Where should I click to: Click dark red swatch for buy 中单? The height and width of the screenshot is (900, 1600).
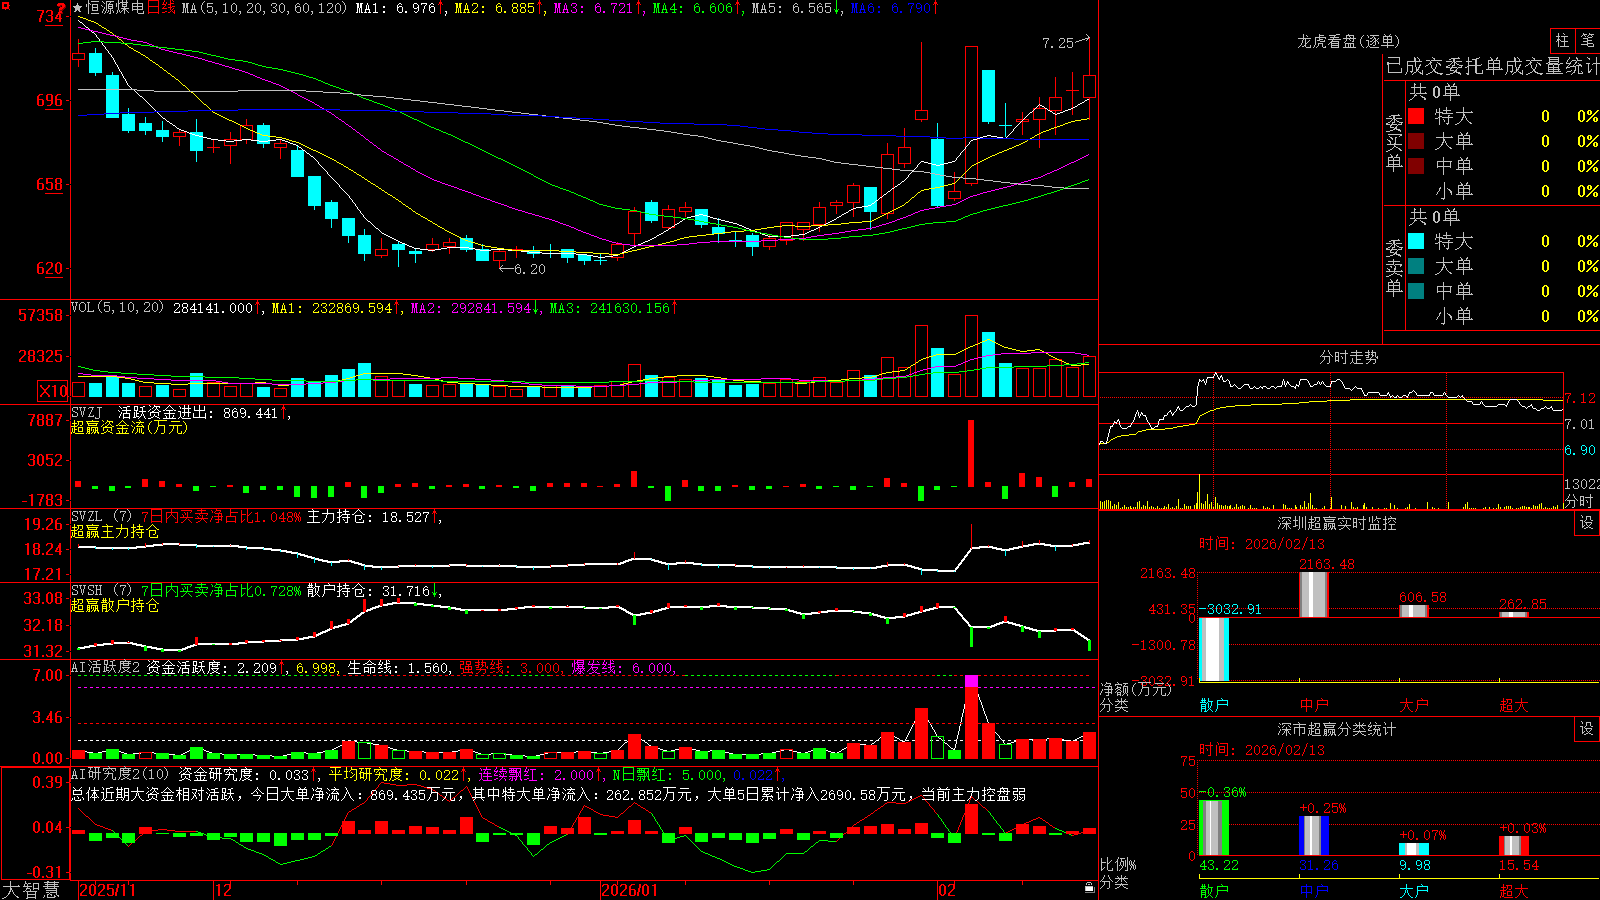click(x=1416, y=166)
